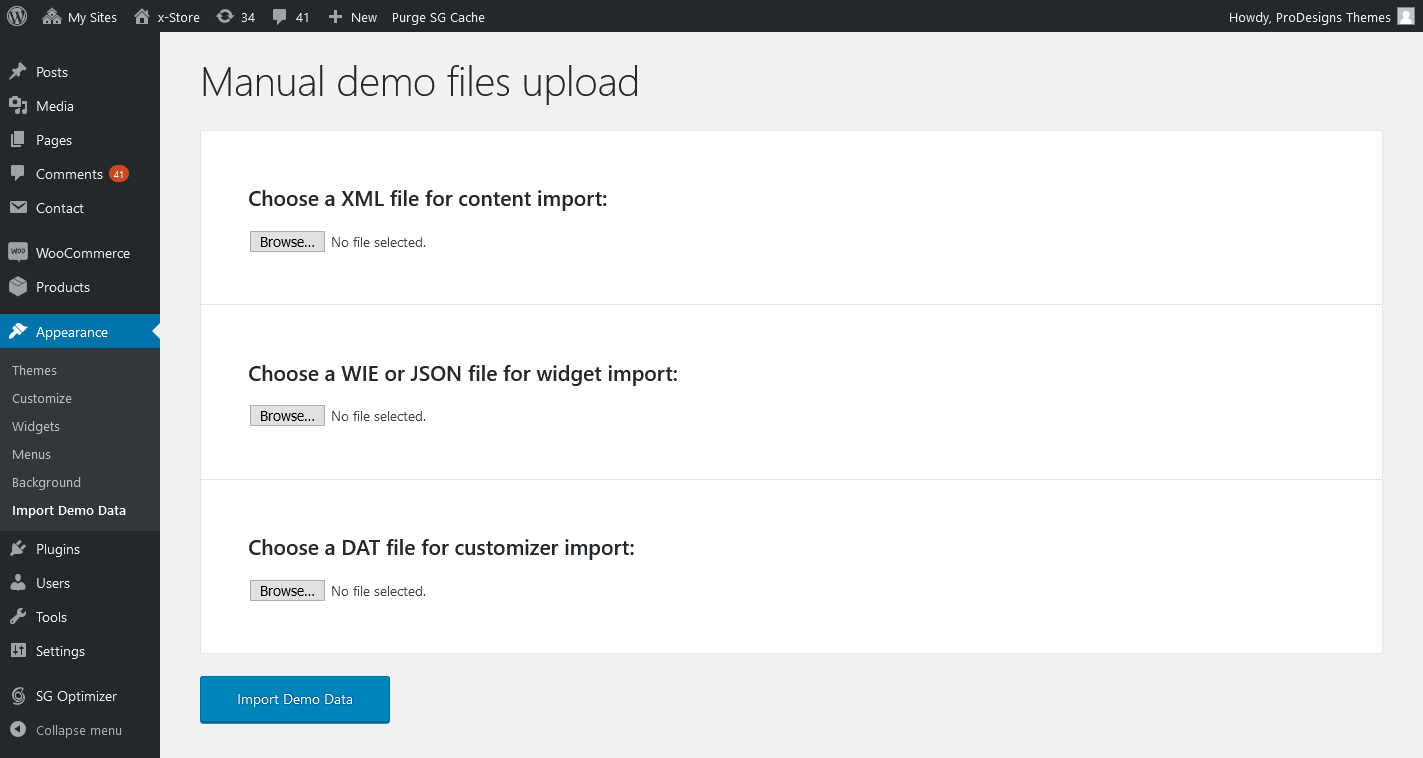Click the x-Store home icon

tap(142, 16)
